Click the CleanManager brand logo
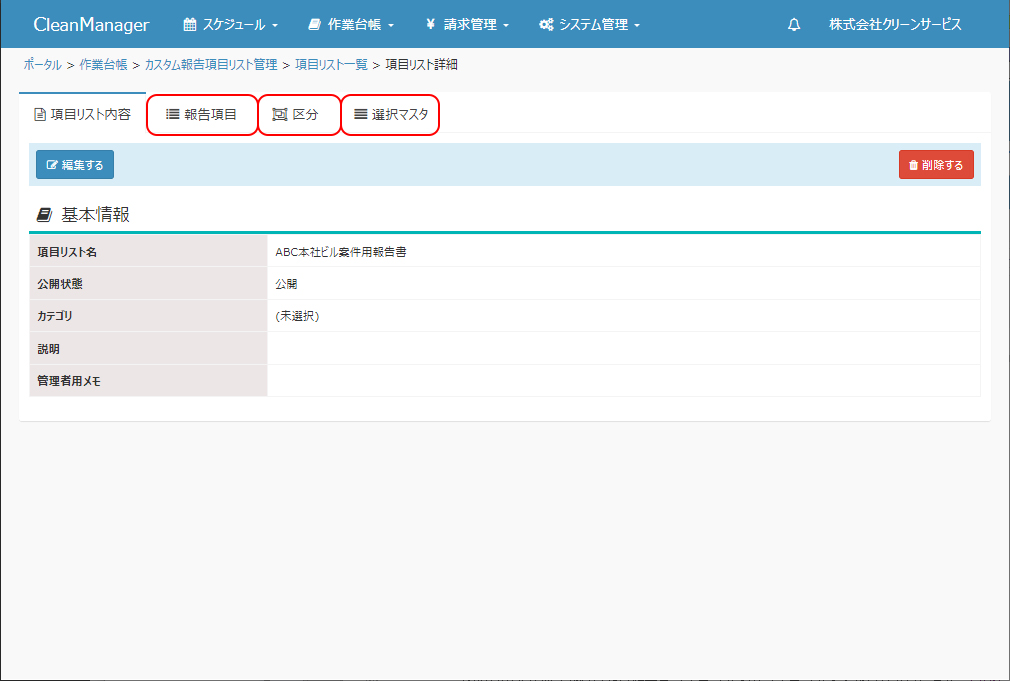This screenshot has width=1010, height=681. 91,25
